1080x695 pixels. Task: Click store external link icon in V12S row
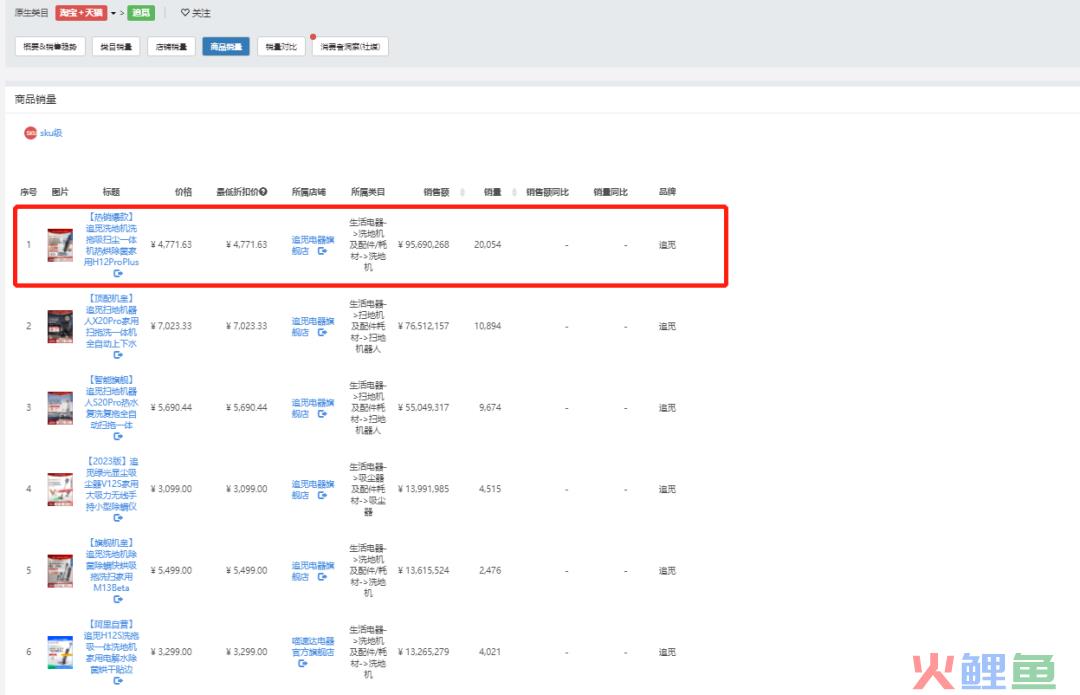(x=322, y=495)
